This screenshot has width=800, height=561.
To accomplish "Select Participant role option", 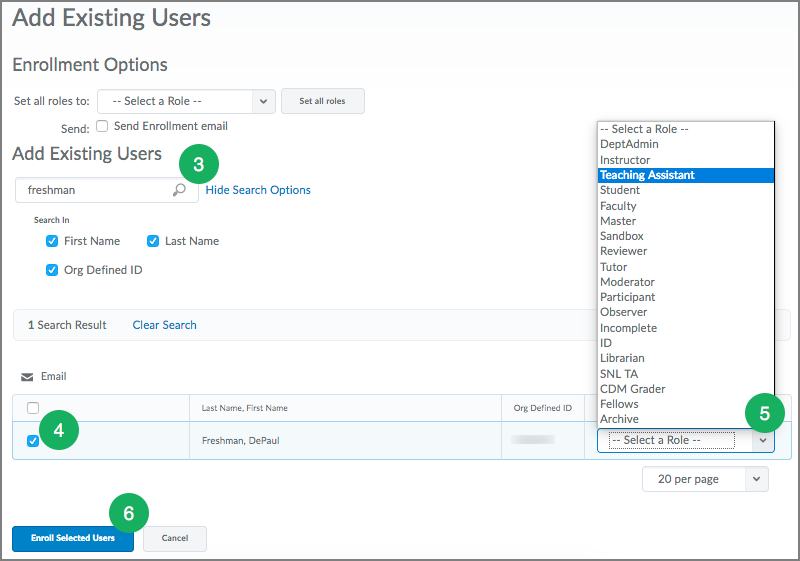I will tap(686, 297).
